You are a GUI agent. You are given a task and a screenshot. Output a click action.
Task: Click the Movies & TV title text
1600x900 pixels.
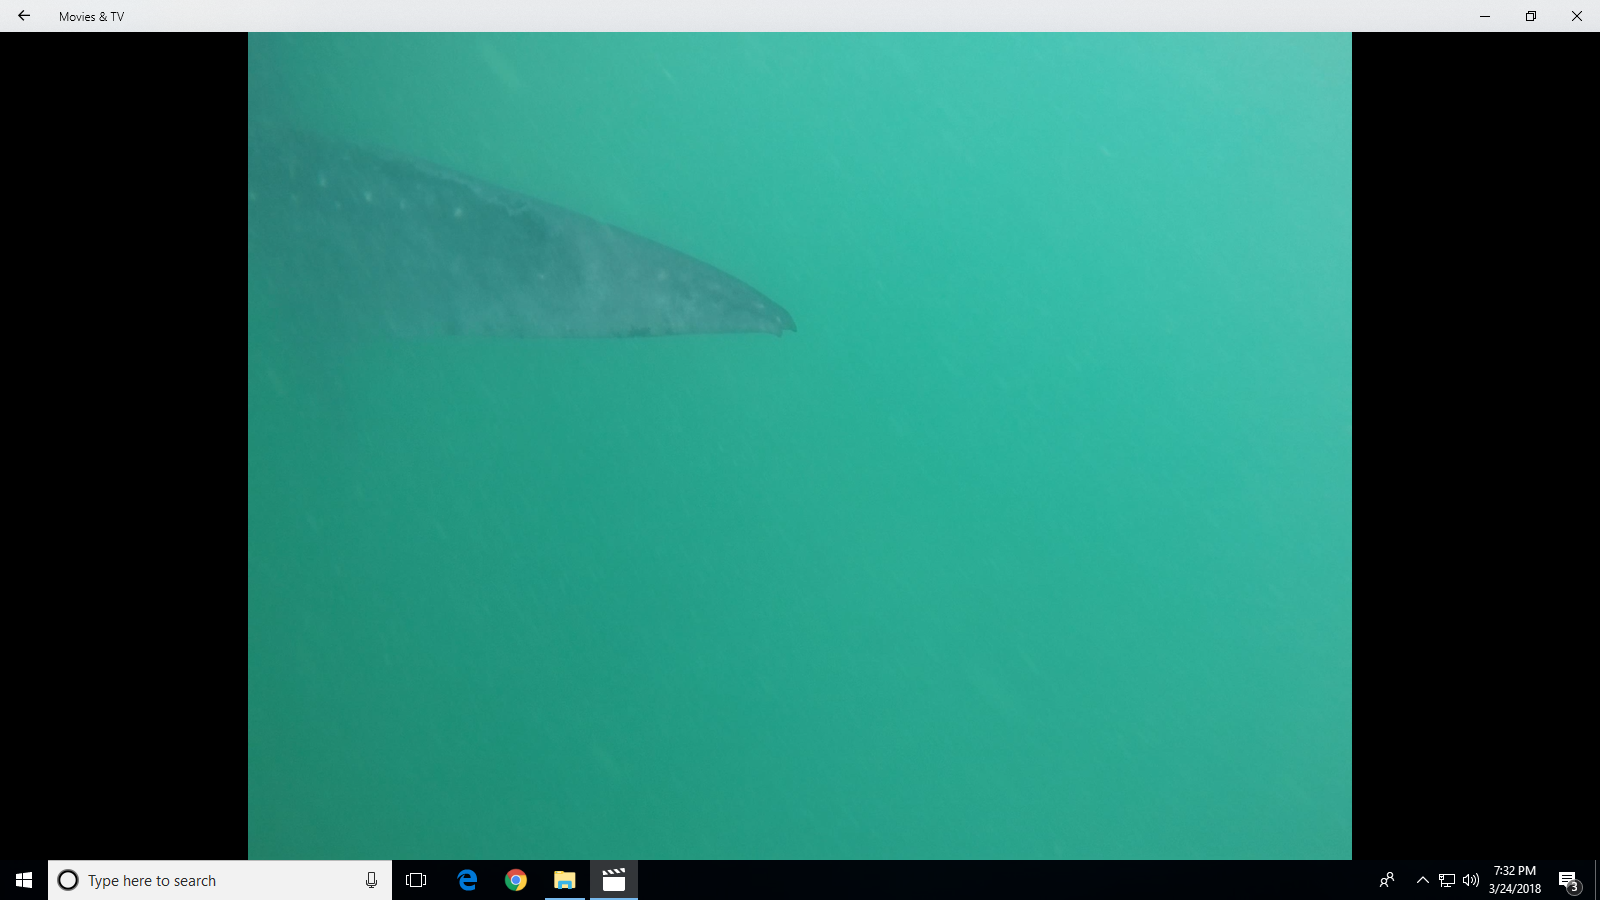point(91,17)
